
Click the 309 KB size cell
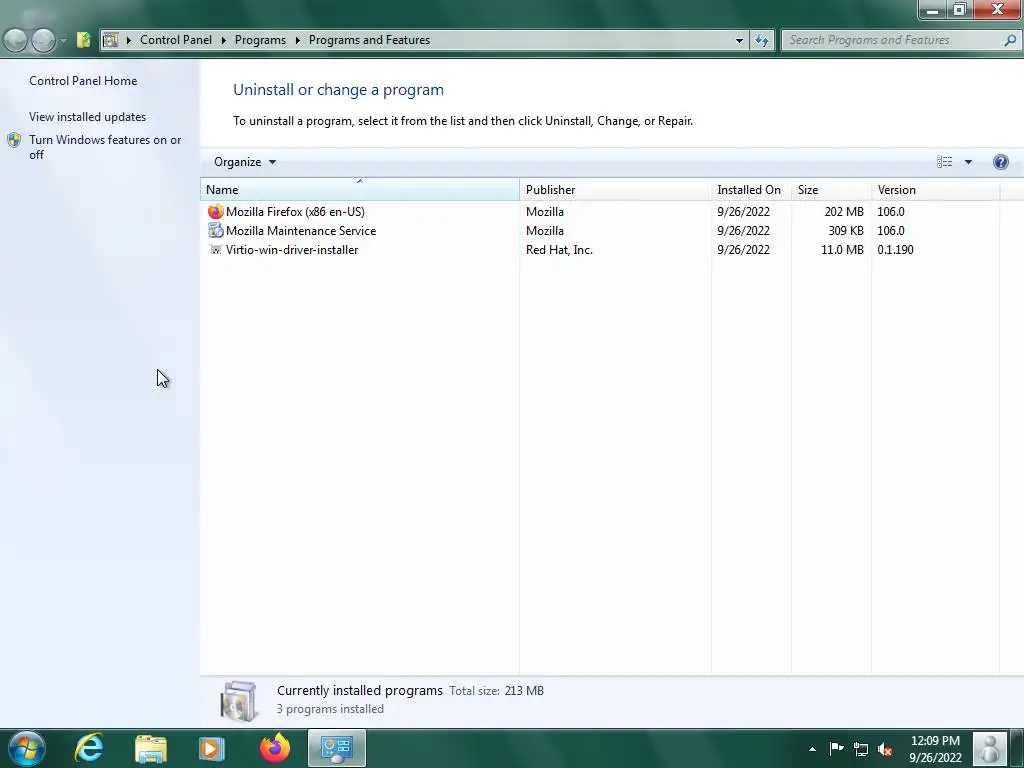click(x=846, y=231)
